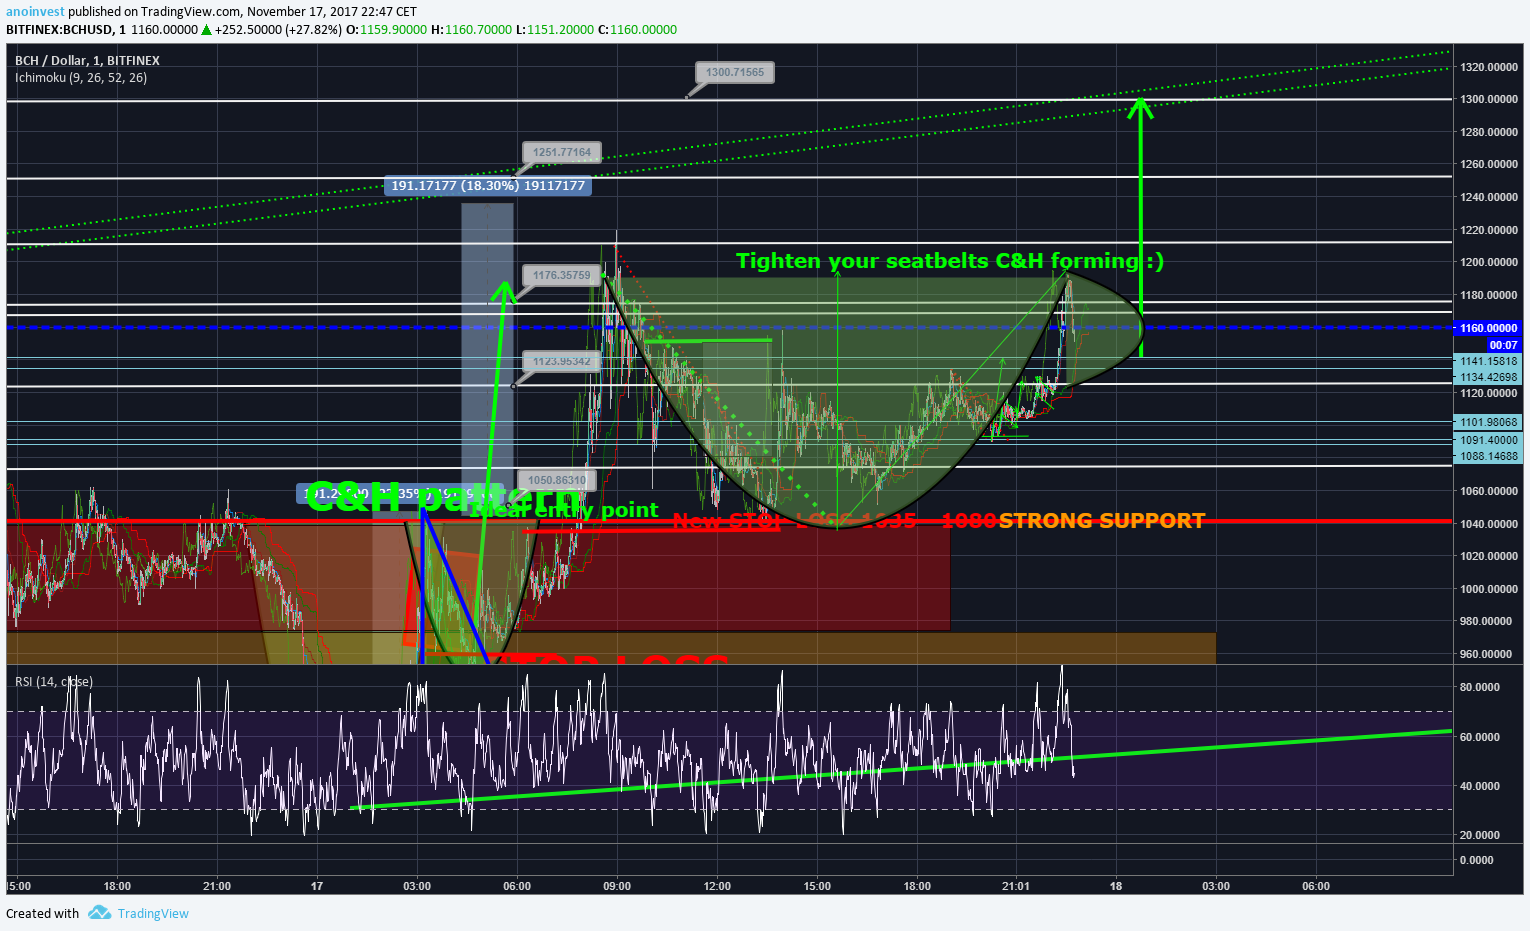The image size is (1530, 931).
Task: Click the 21:01 time axis label
Action: (1016, 886)
